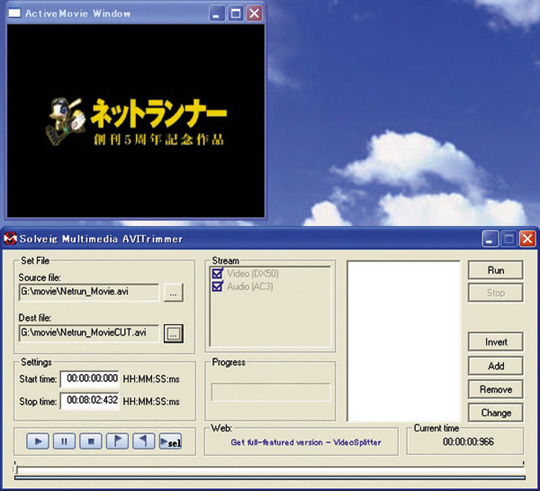Image resolution: width=540 pixels, height=491 pixels.
Task: Click the Run button
Action: click(495, 270)
